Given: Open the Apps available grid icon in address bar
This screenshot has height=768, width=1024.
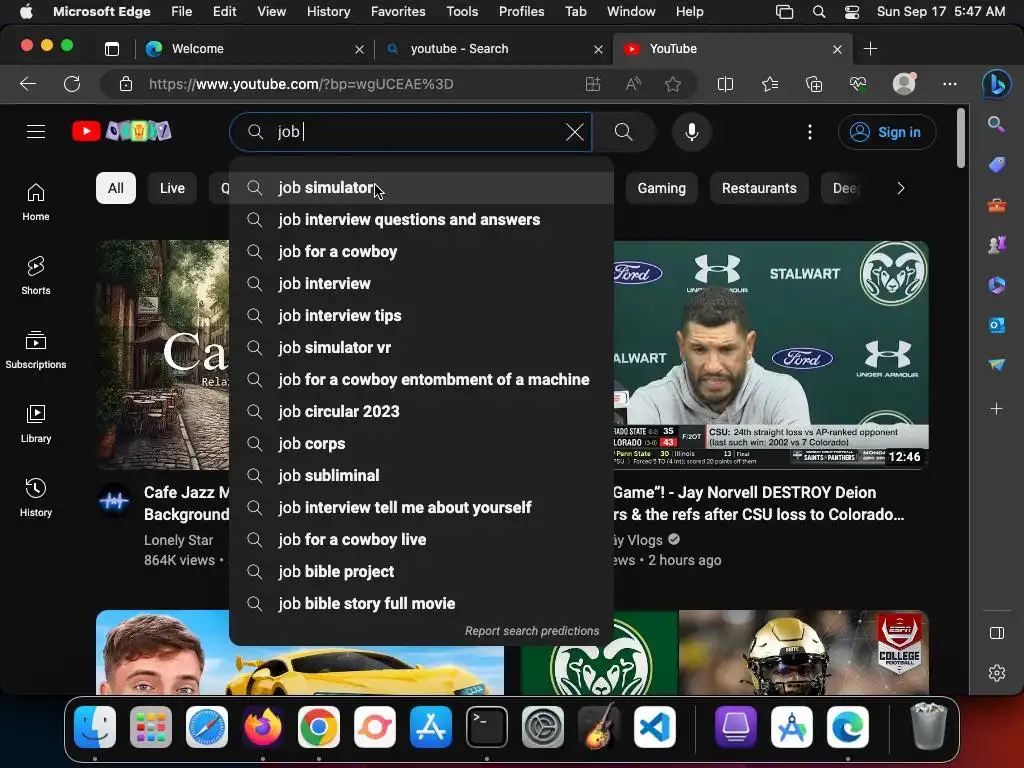Looking at the screenshot, I should point(593,84).
